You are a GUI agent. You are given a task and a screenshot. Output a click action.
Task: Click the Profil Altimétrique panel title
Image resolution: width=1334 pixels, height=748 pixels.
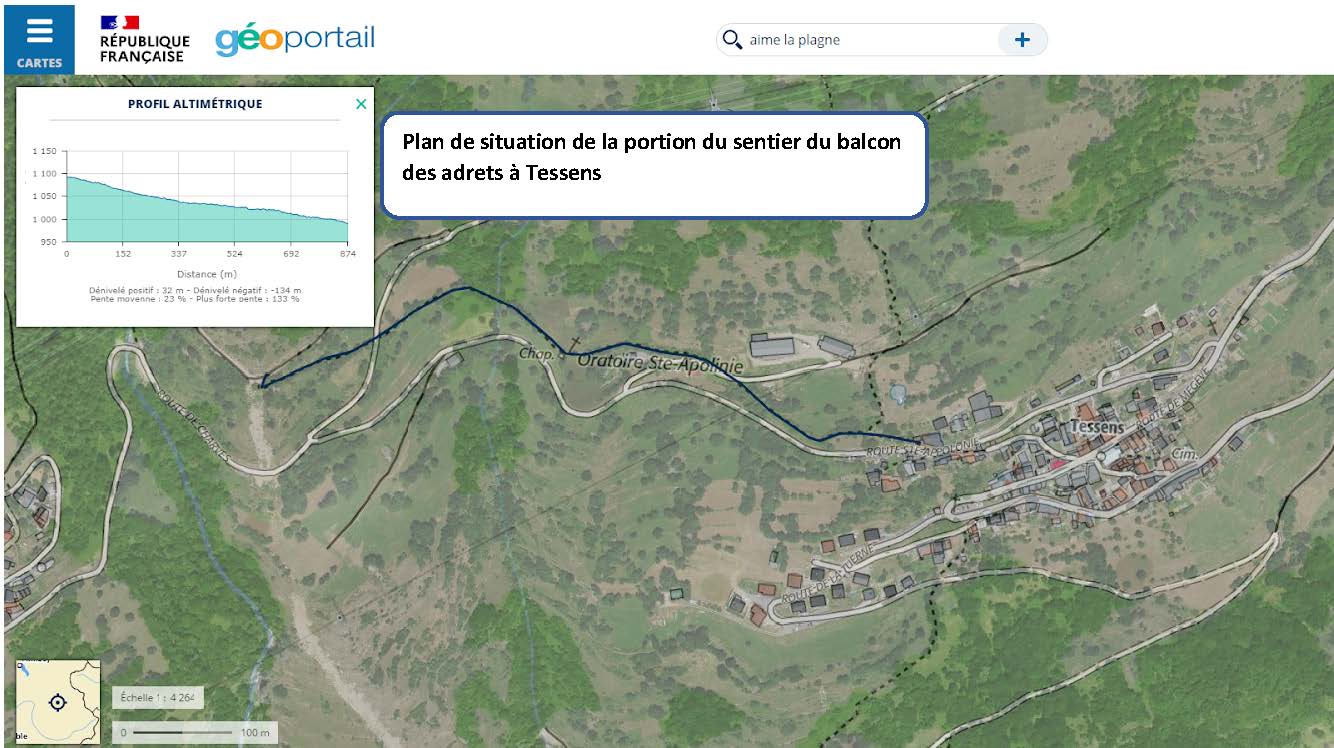(195, 104)
